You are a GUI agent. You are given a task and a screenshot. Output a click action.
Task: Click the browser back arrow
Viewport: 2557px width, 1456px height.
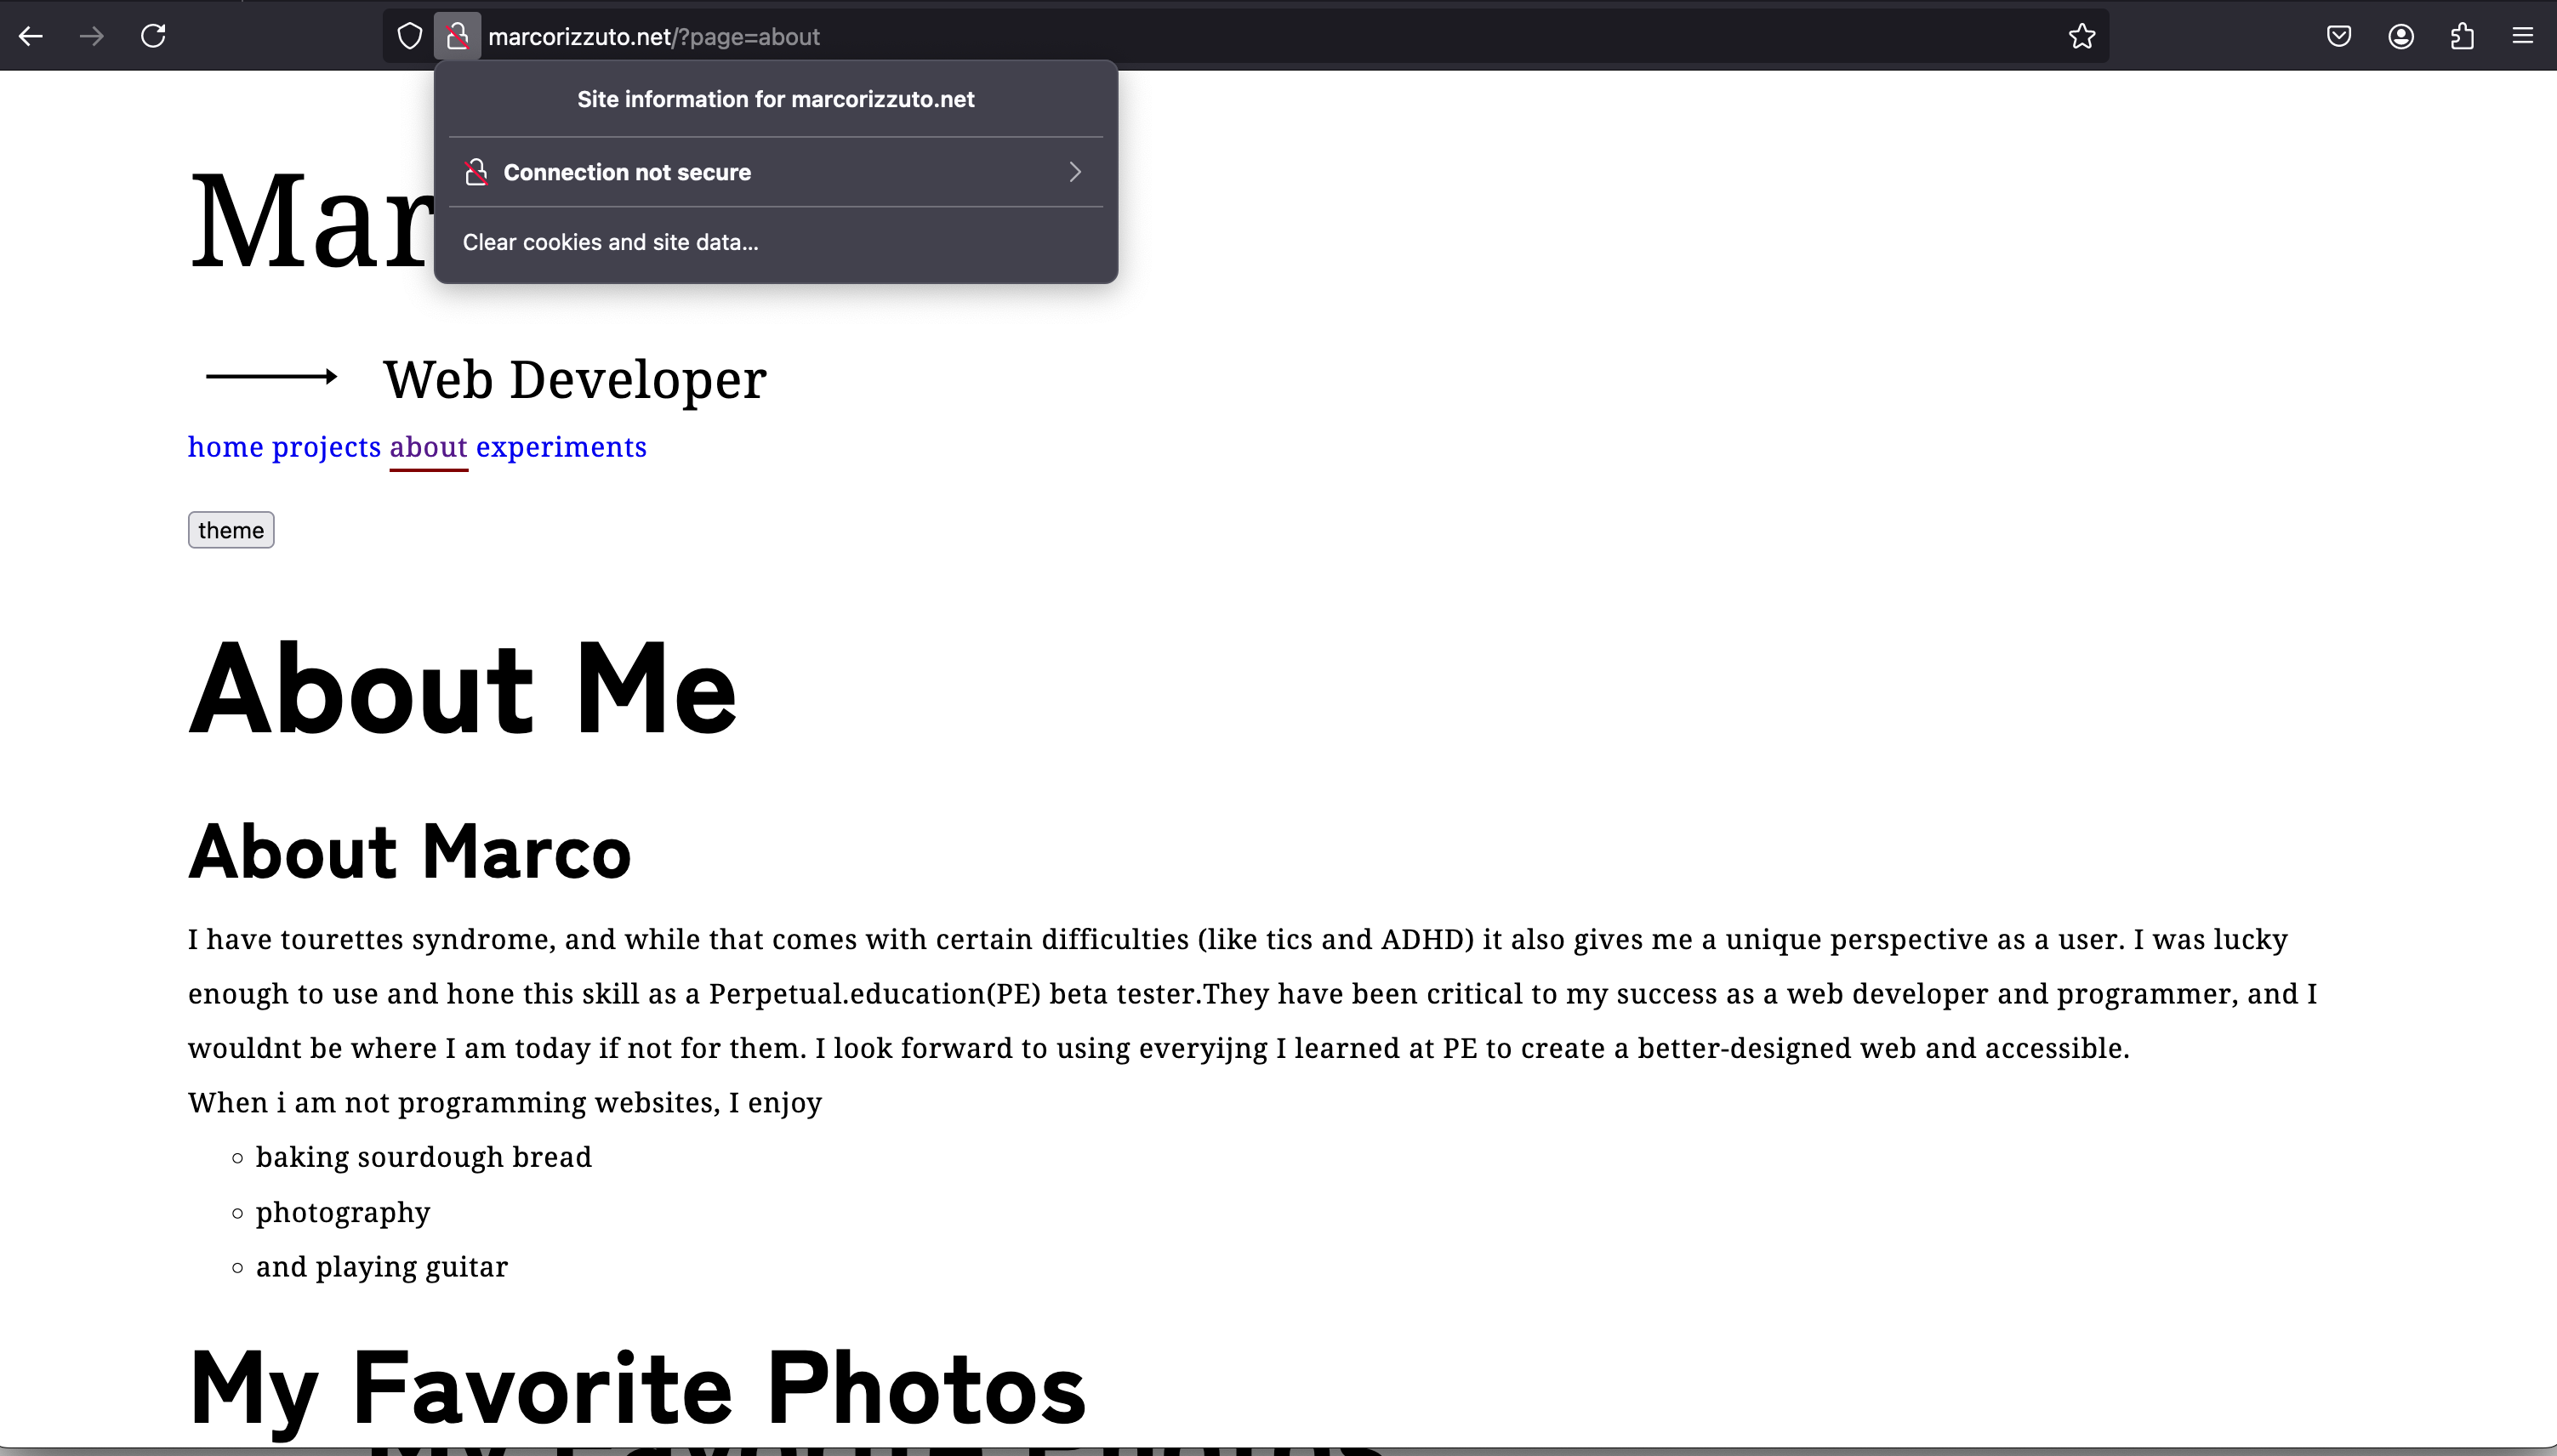coord(31,37)
